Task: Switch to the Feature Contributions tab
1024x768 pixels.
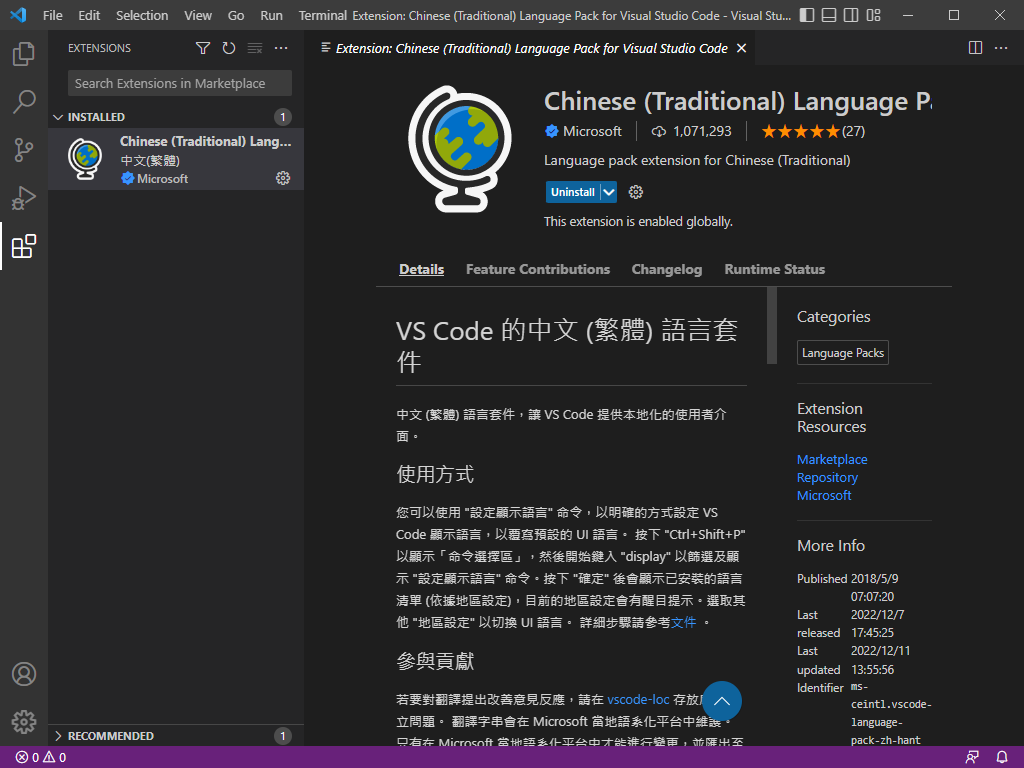Action: click(537, 269)
